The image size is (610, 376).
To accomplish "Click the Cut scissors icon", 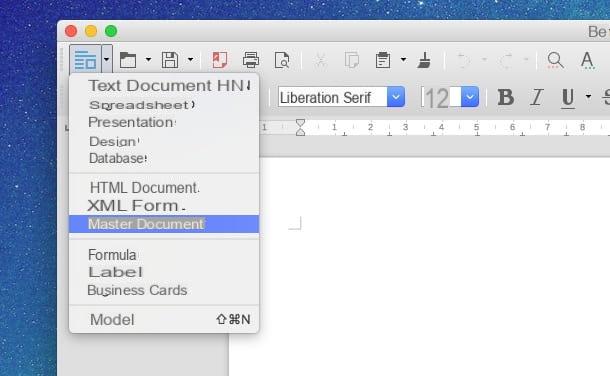I will (x=321, y=60).
